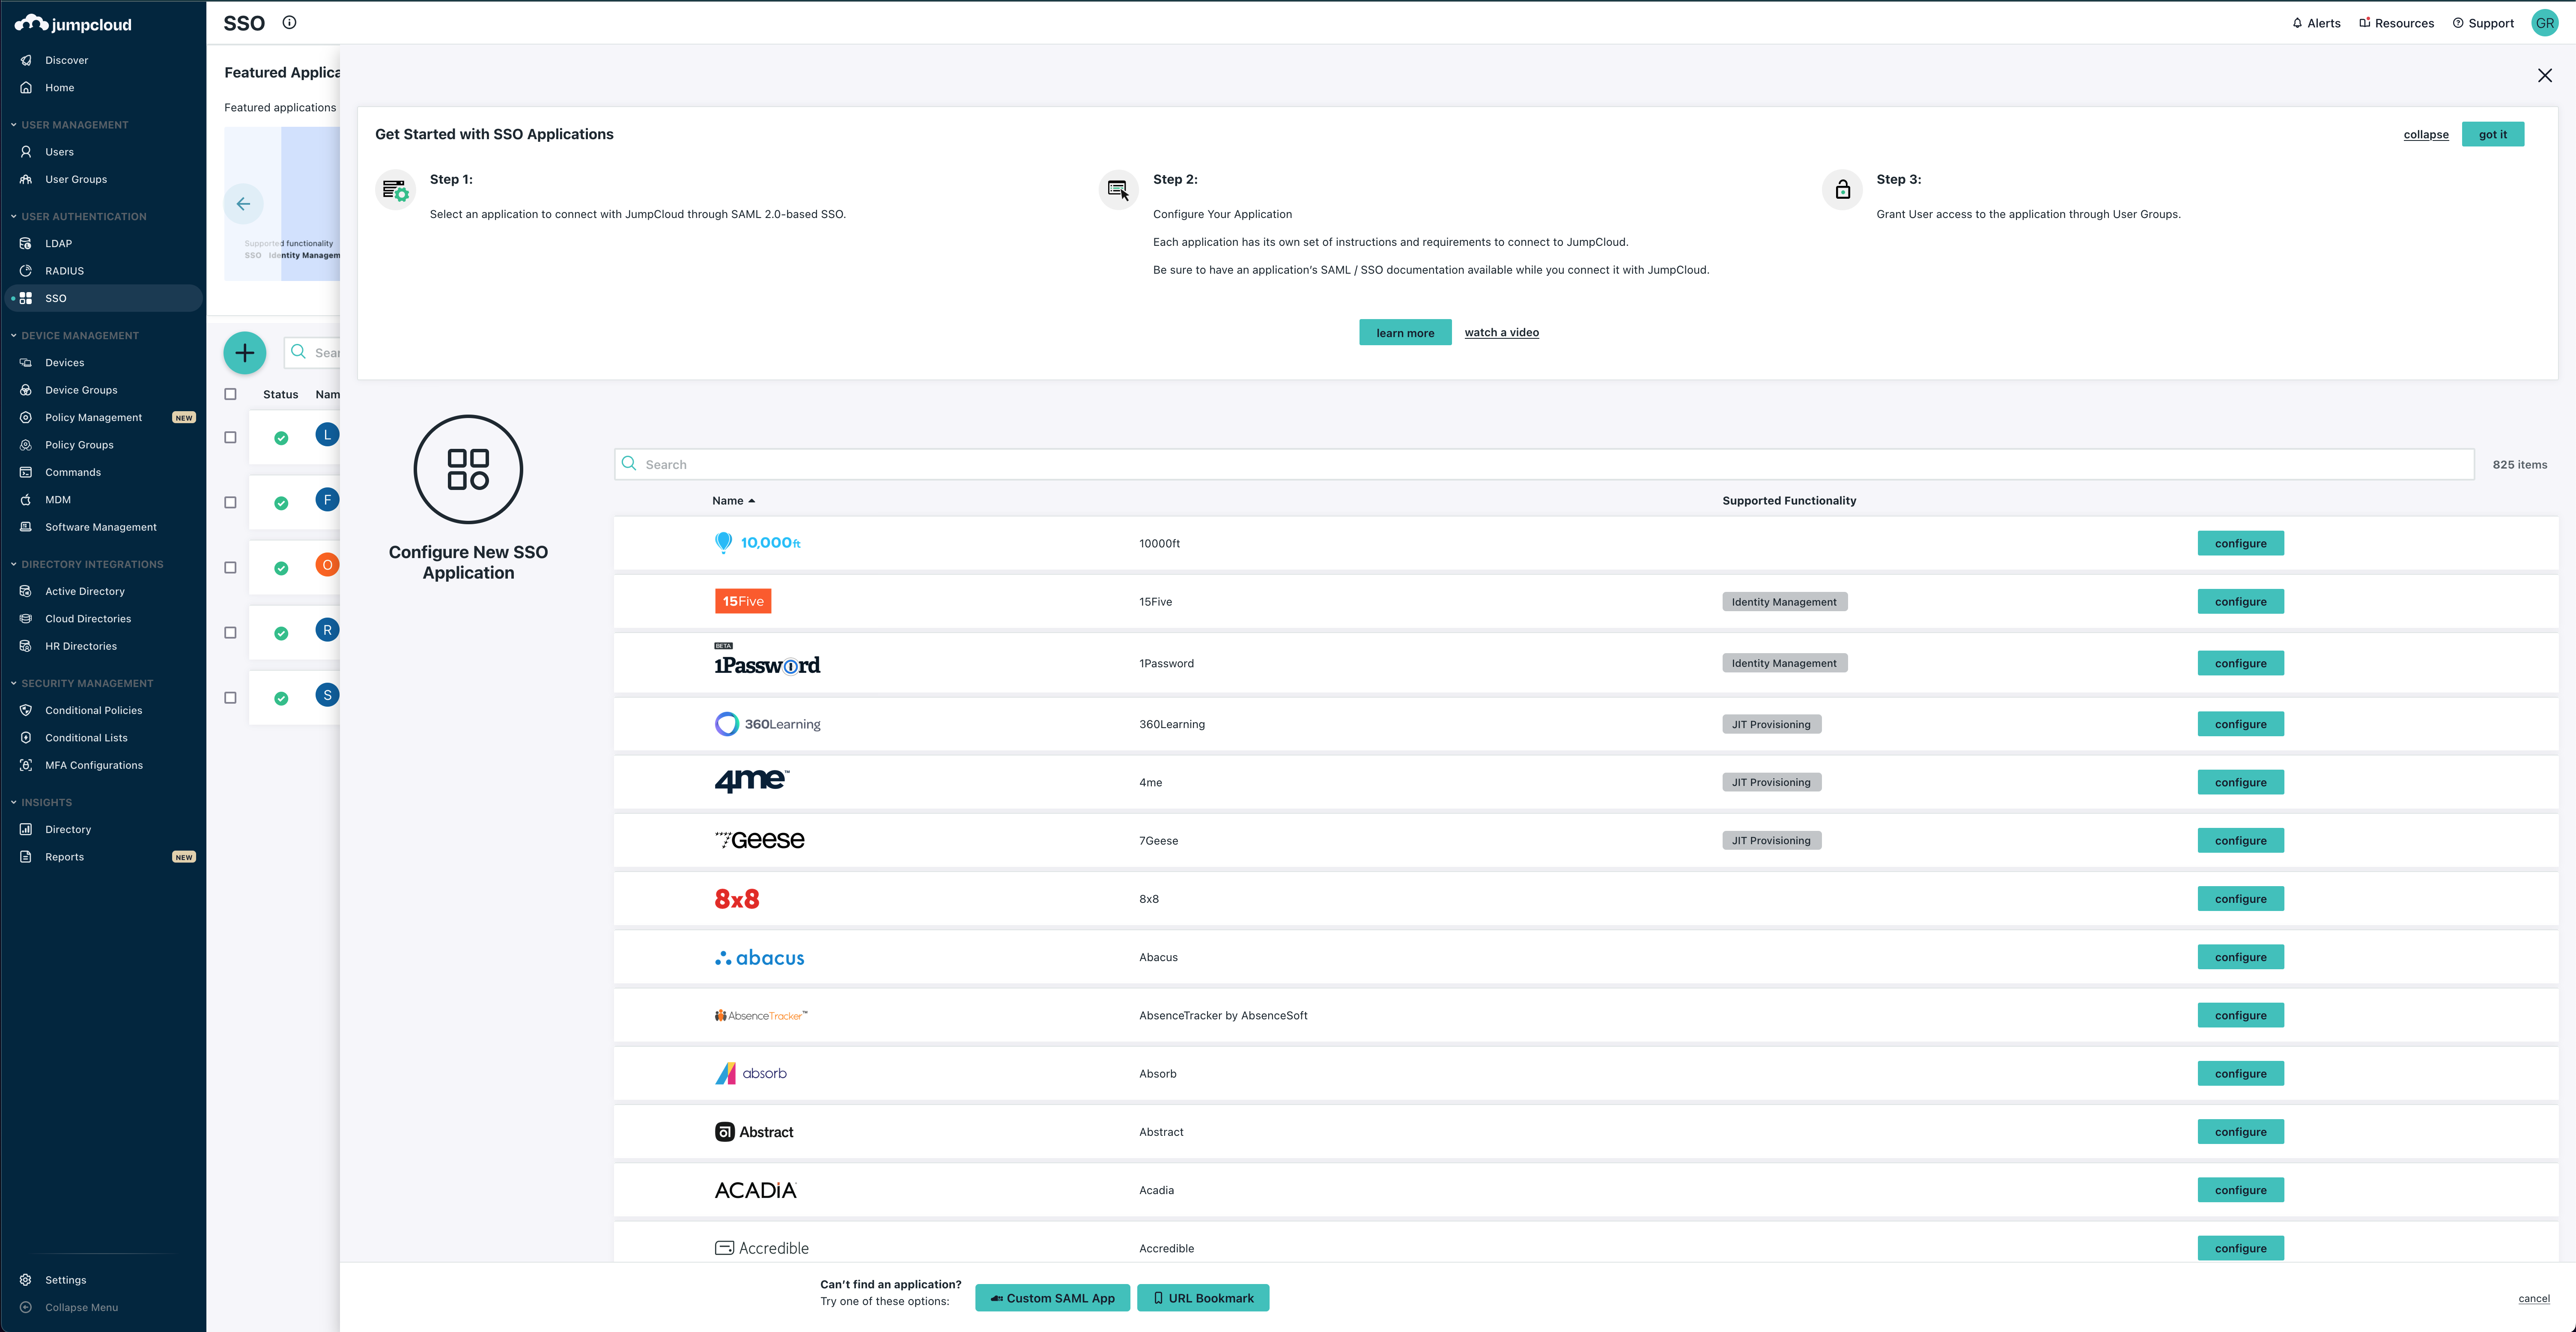Screen dimensions: 2576x1332
Task: Click the got it button
Action: click(x=2492, y=134)
